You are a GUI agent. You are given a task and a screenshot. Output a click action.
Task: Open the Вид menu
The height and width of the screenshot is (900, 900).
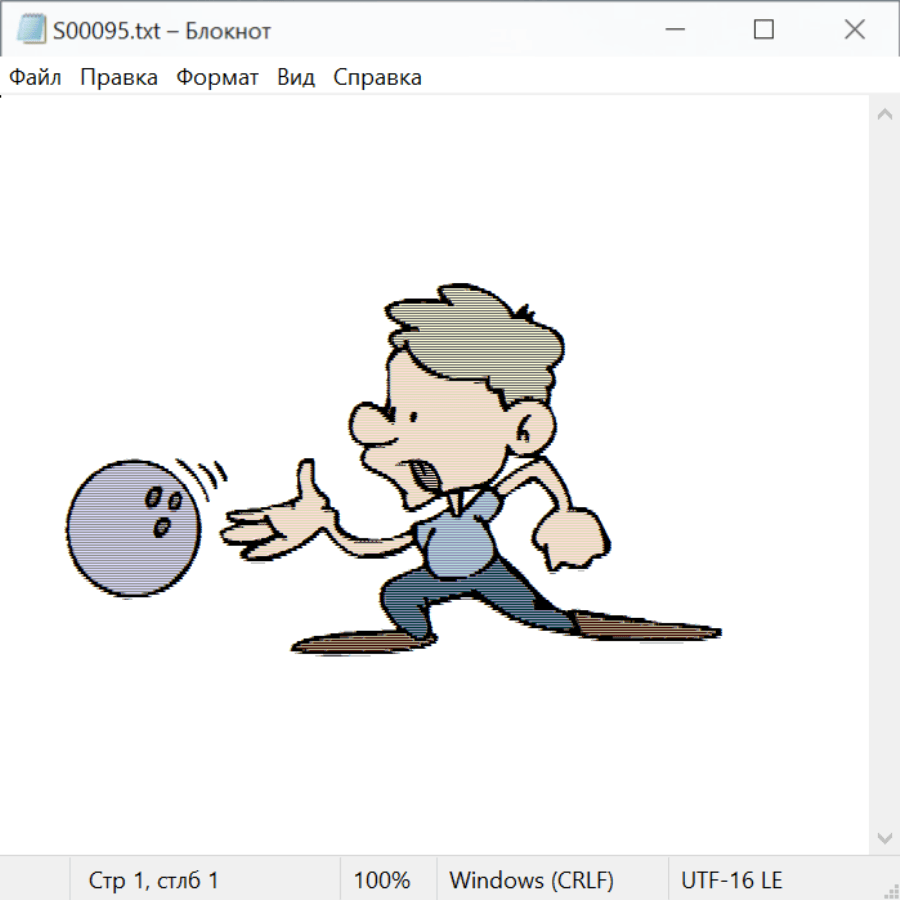tap(295, 77)
